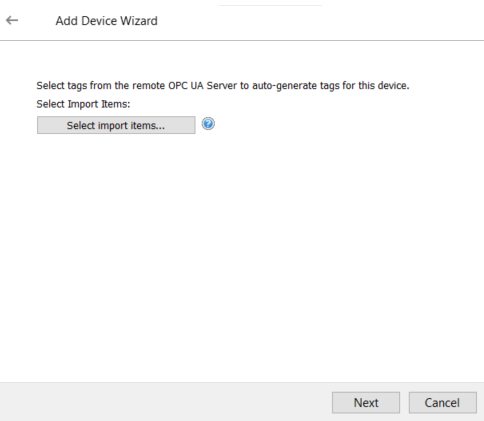Viewport: 484px width, 421px height.
Task: Open help for Select Import Items
Action: (x=208, y=124)
